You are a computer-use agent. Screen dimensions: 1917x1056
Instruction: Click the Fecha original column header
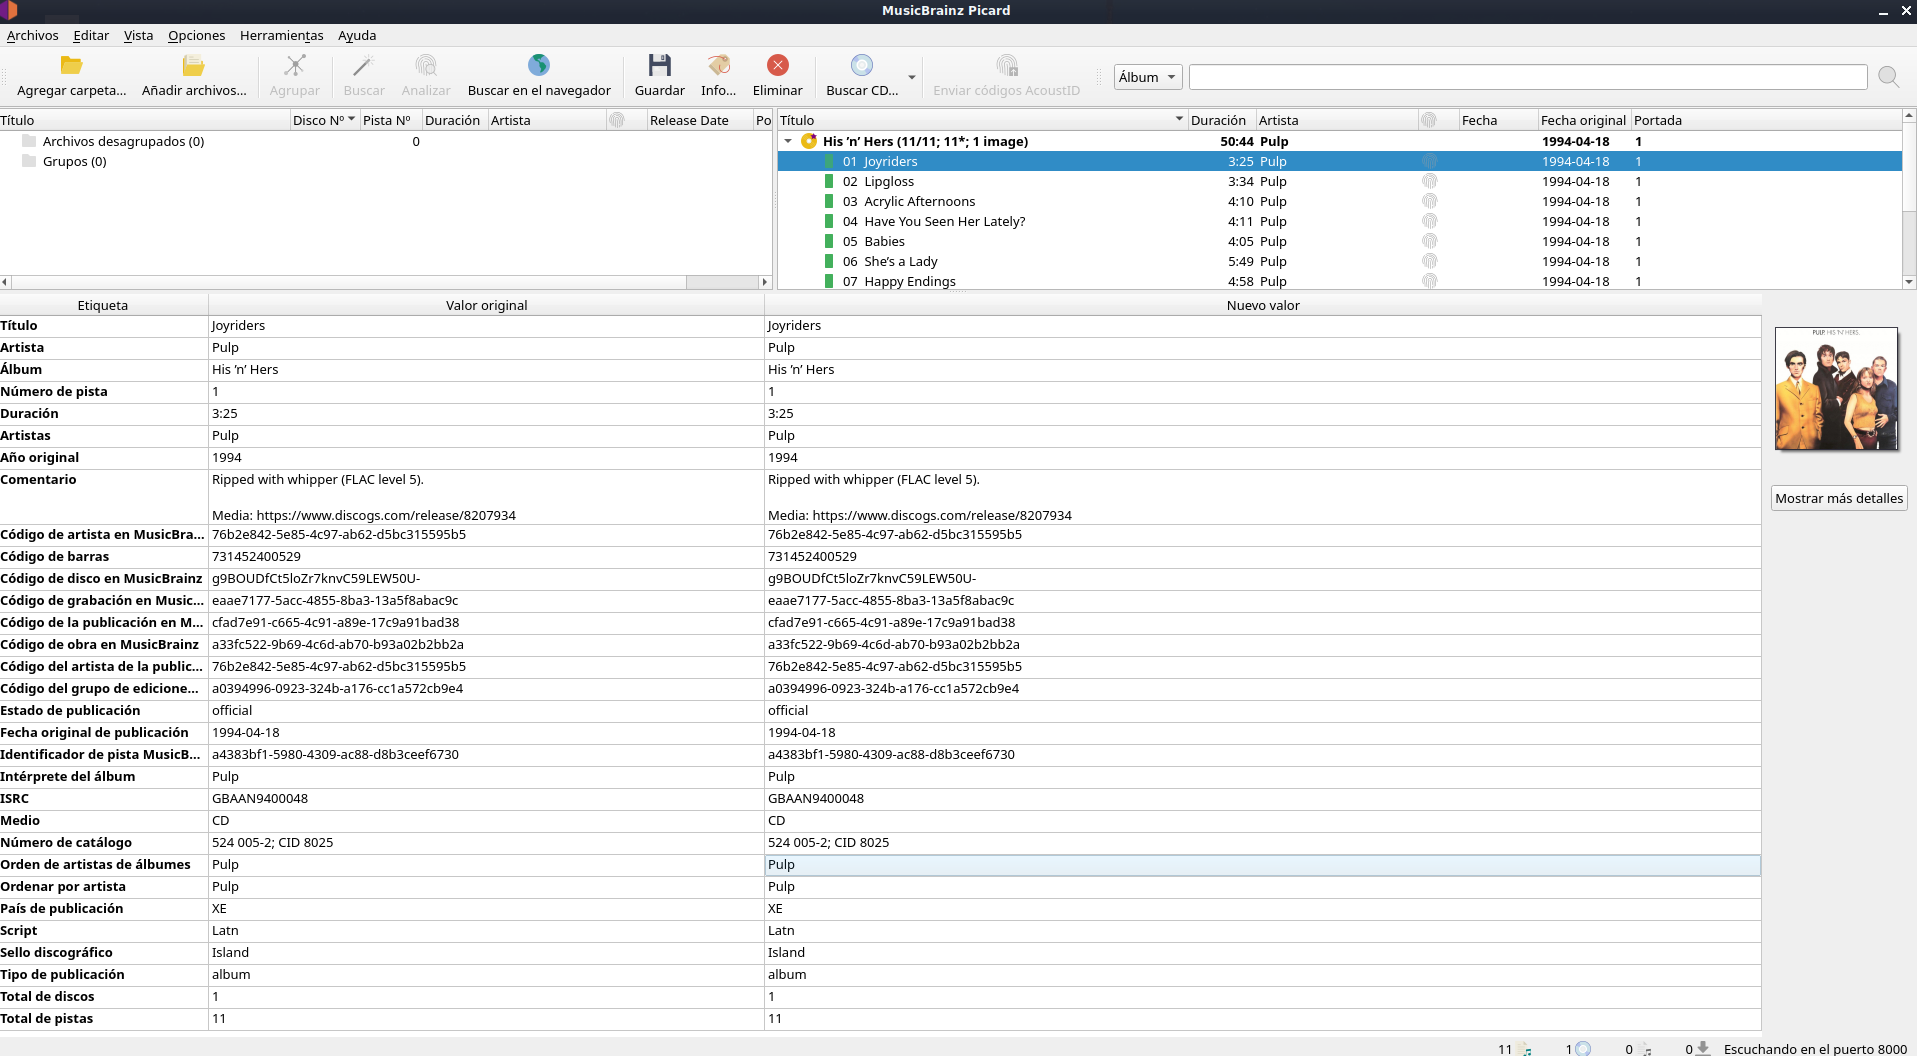1584,120
